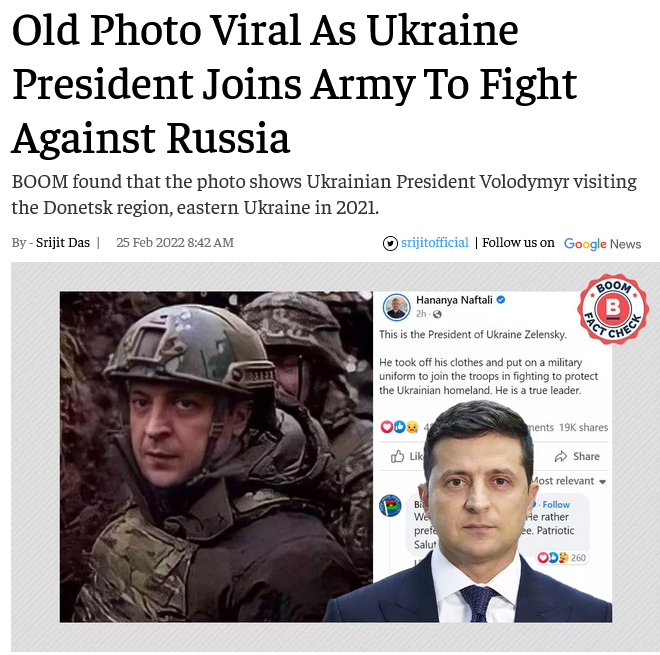Click the globe privacy icon by 2h
The image size is (660, 655).
[x=437, y=314]
